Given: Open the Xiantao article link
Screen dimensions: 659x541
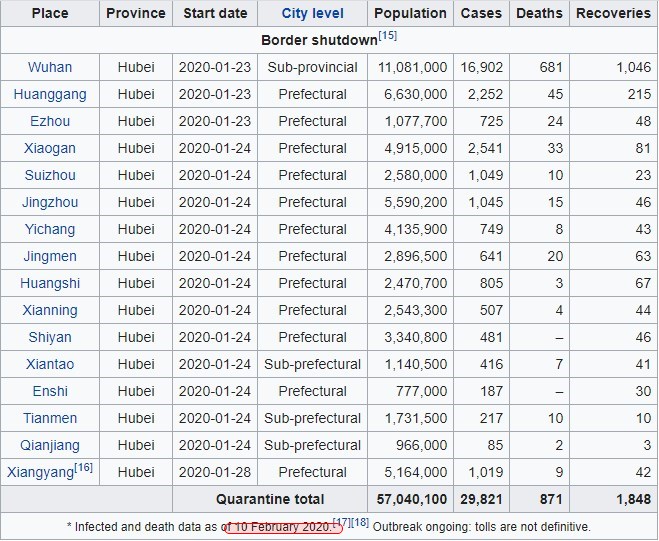Looking at the screenshot, I should click(x=50, y=365).
